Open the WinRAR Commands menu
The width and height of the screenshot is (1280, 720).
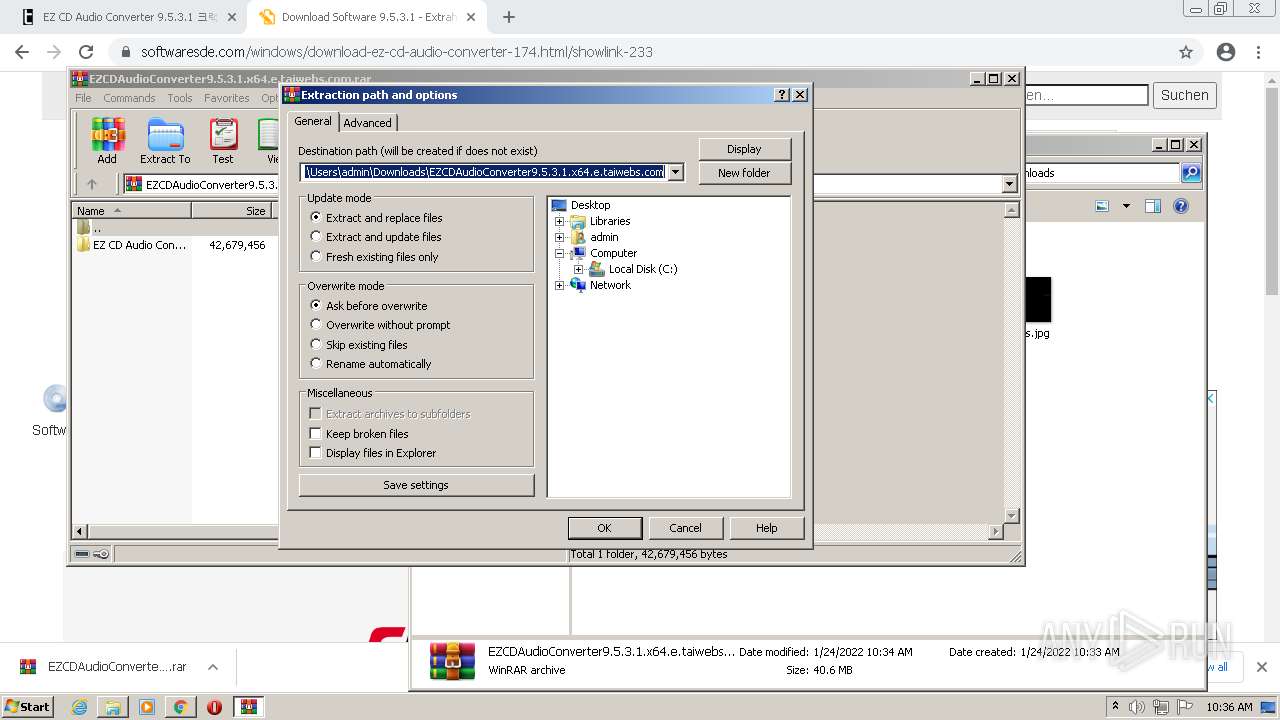[x=129, y=98]
